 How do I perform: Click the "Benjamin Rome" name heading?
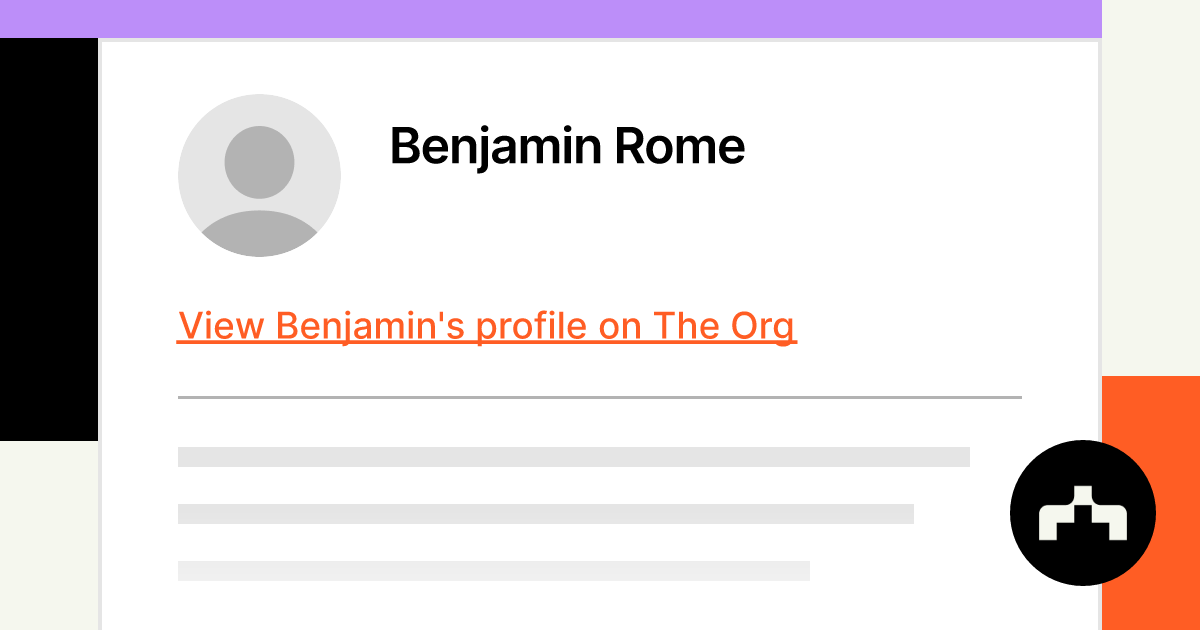[567, 147]
